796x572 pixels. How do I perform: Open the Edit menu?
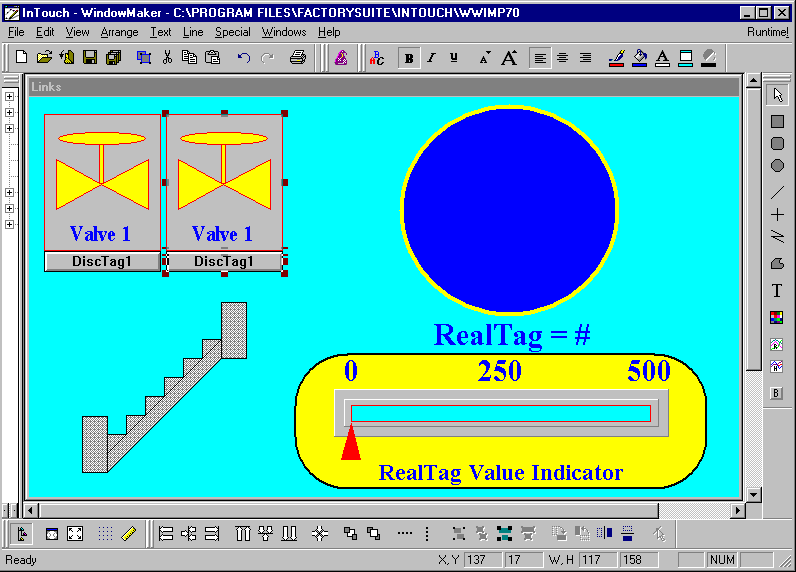[45, 32]
